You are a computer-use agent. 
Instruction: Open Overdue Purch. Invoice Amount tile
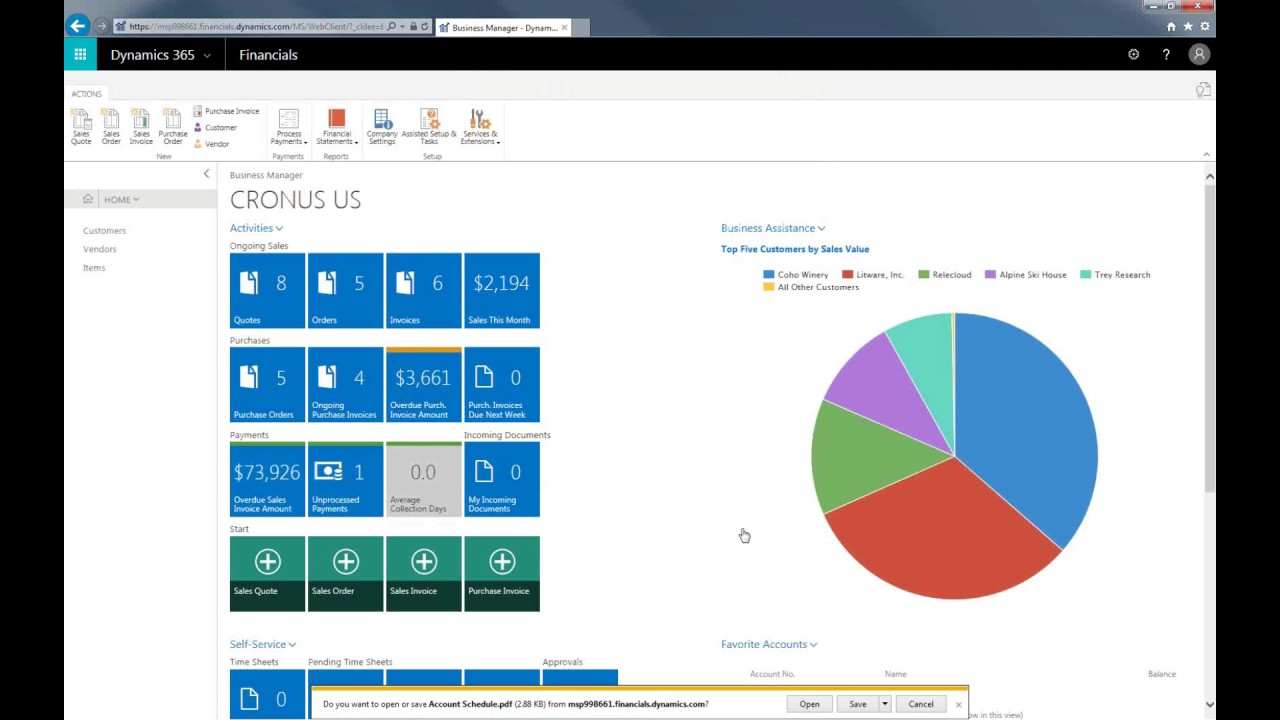click(423, 385)
